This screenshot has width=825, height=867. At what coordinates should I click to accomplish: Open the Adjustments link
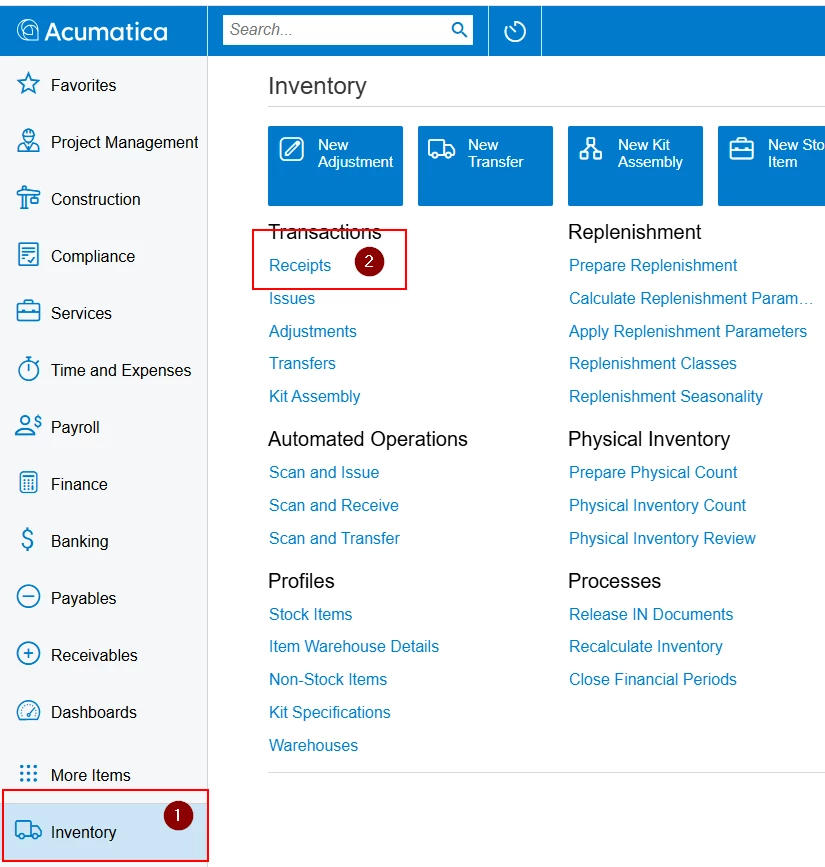[313, 331]
